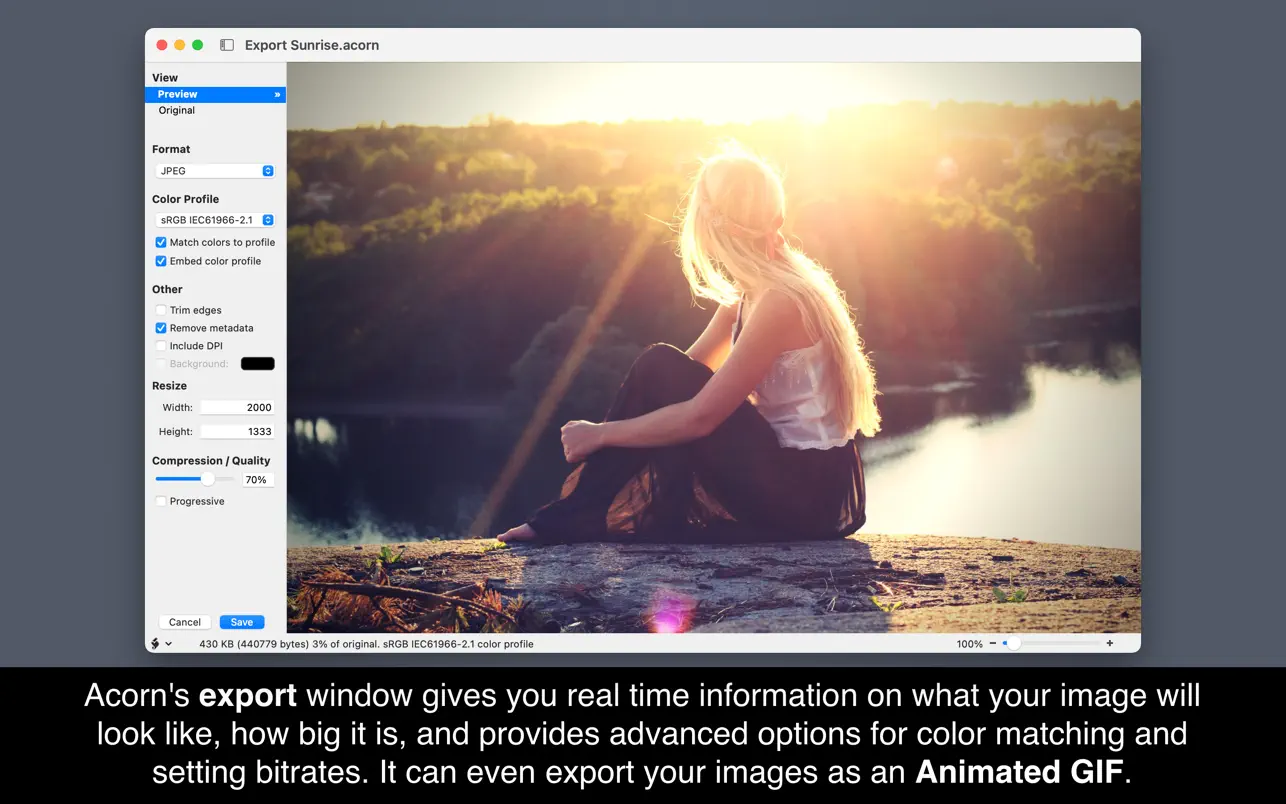Viewport: 1286px width, 804px height.
Task: Enable Progressive JPEG checkbox
Action: tap(161, 501)
